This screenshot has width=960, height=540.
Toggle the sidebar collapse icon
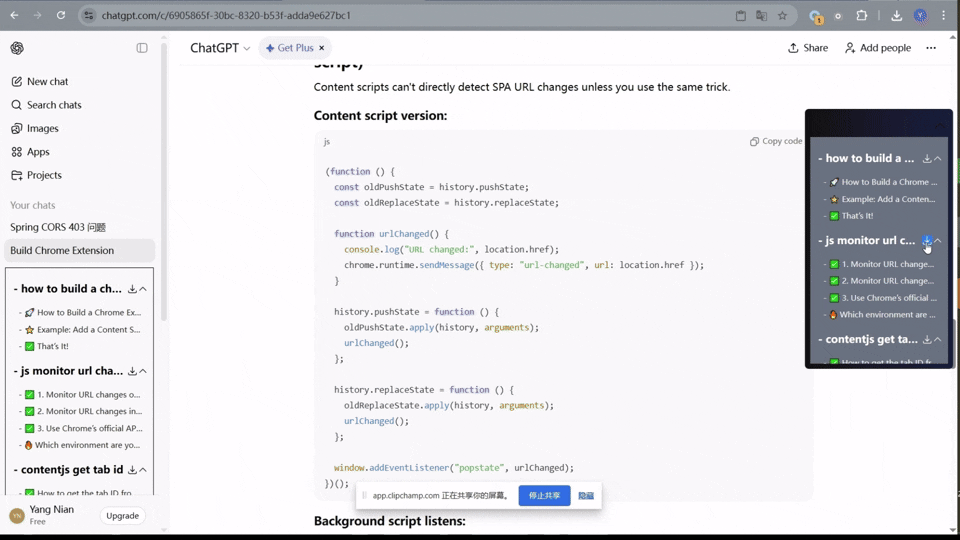[x=142, y=48]
